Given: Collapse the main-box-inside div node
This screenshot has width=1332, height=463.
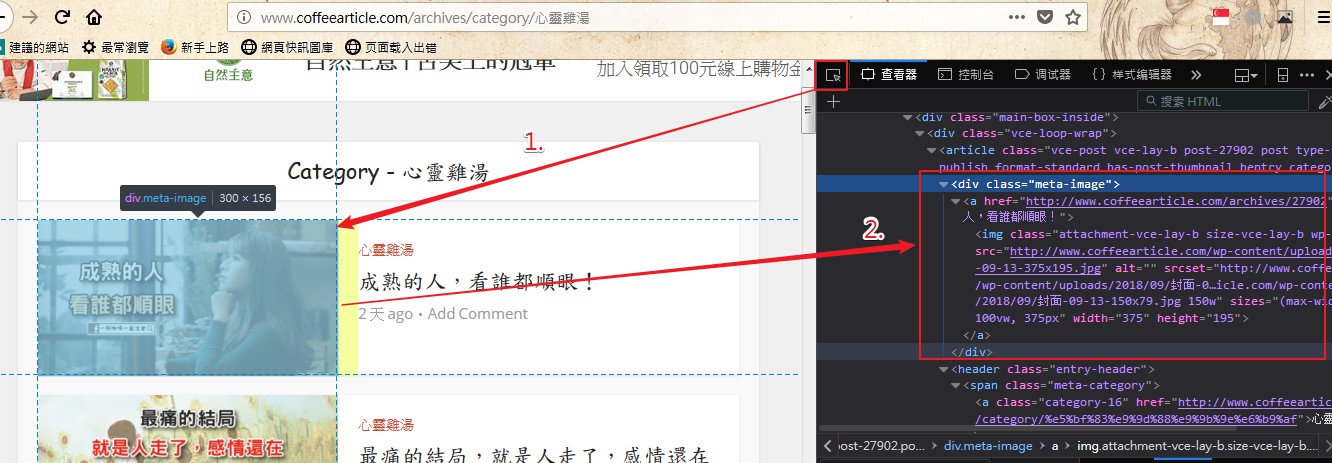Looking at the screenshot, I should click(908, 117).
